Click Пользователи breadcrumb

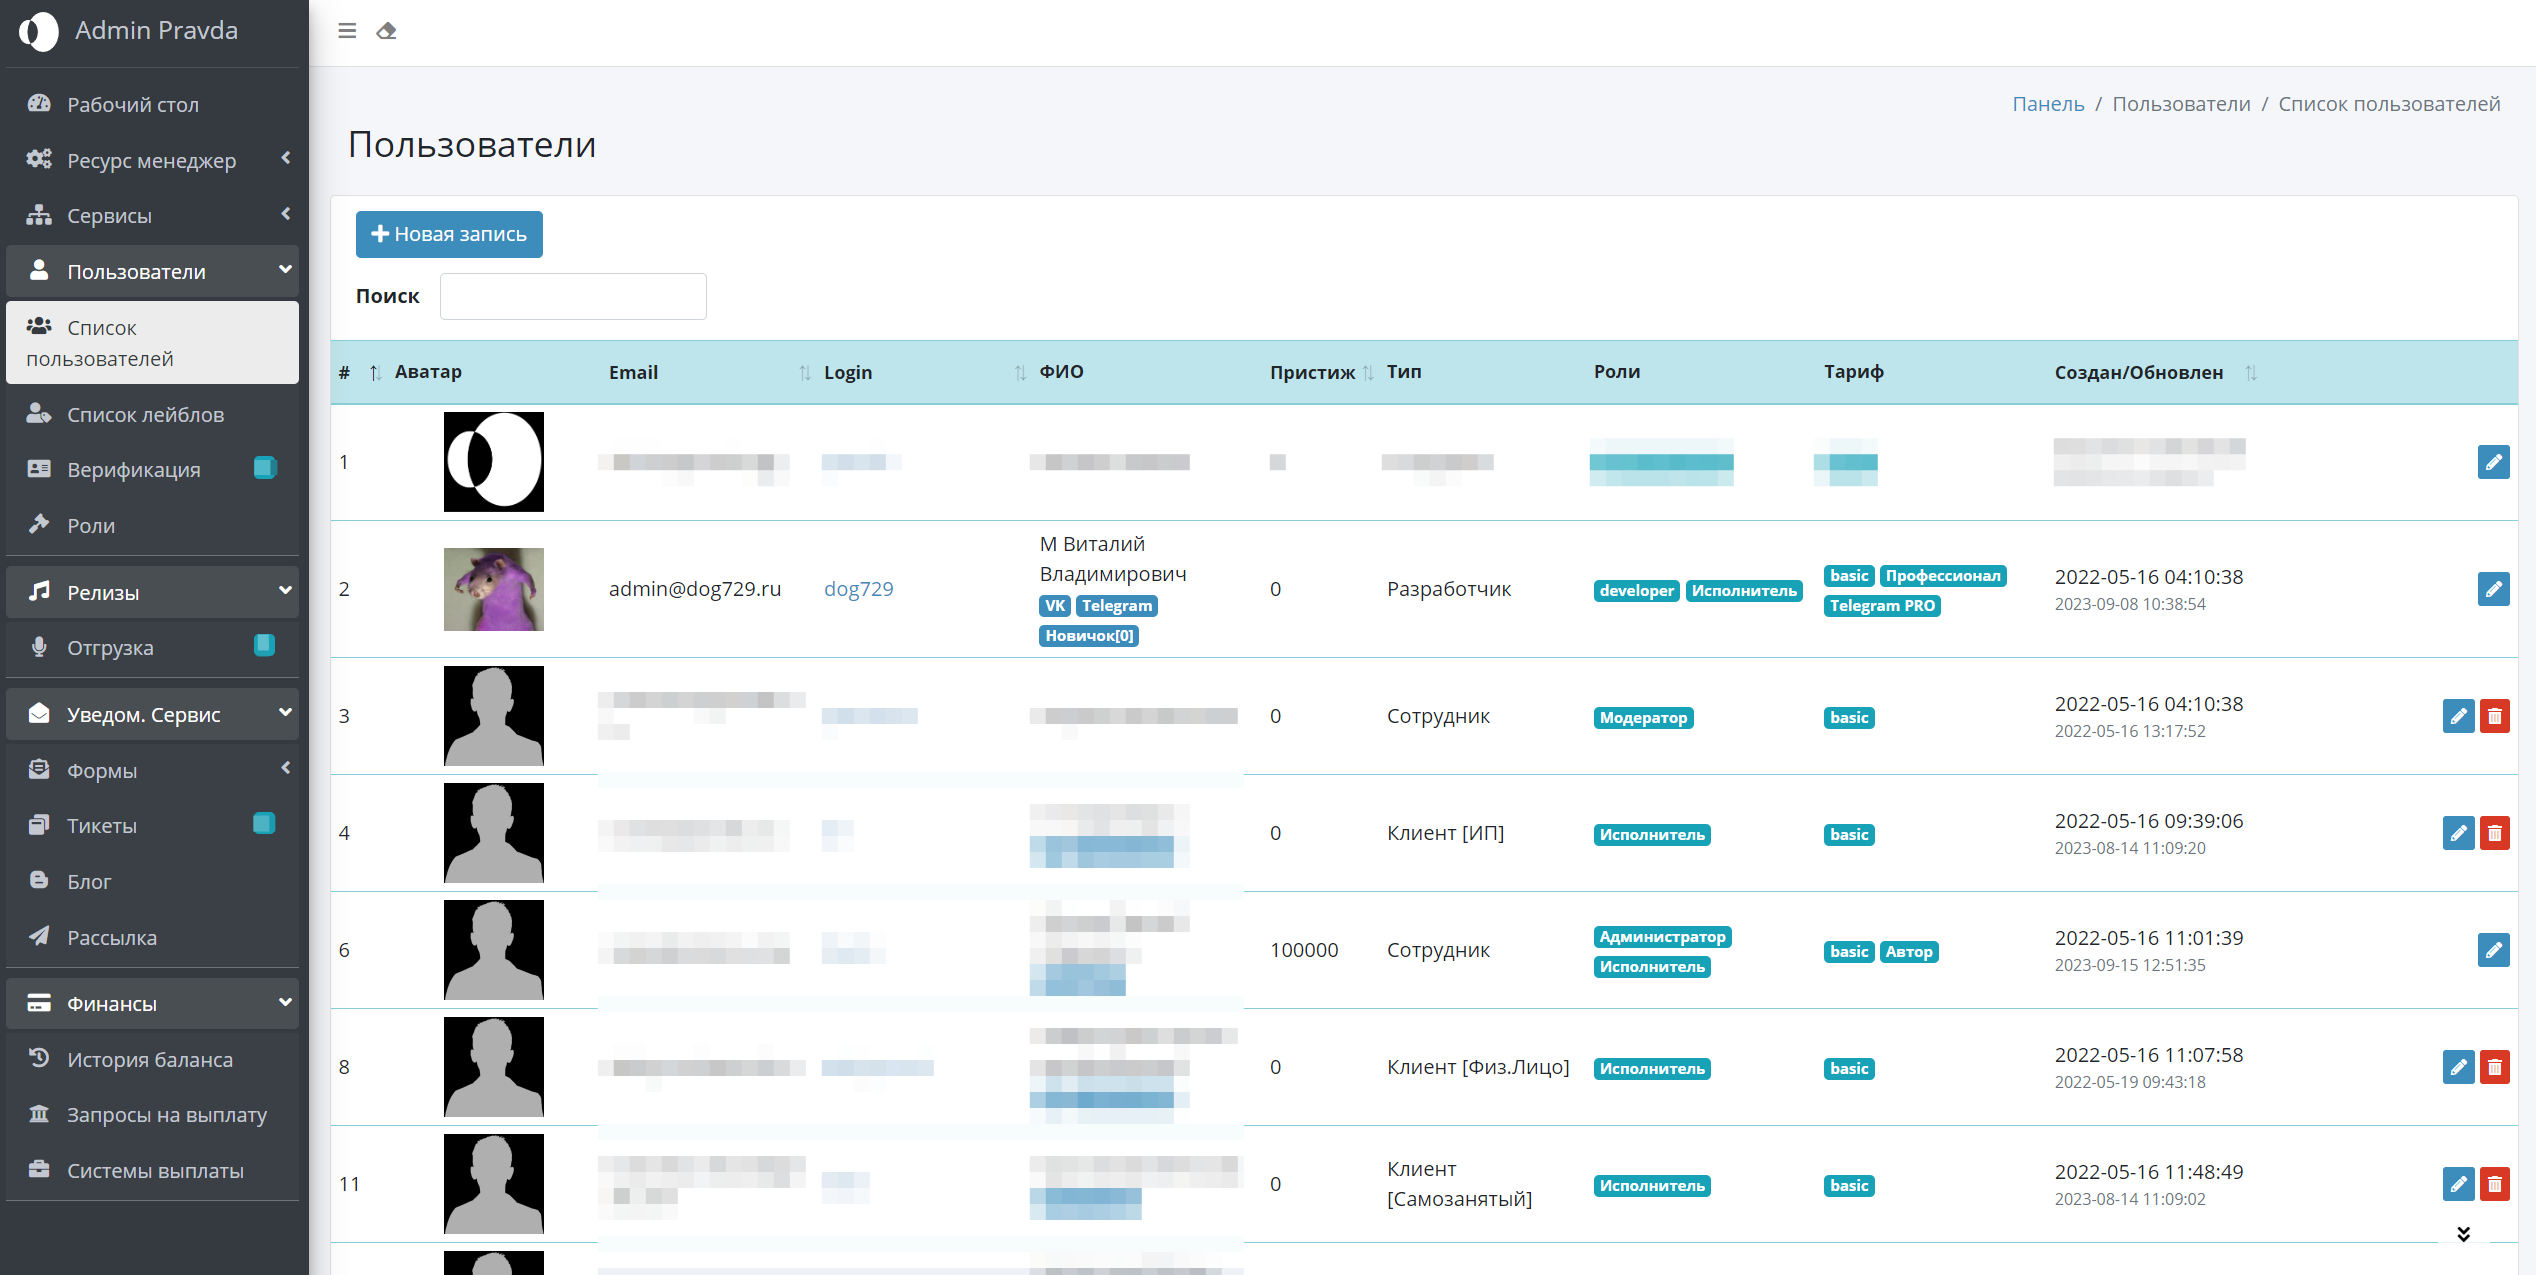pos(2181,104)
